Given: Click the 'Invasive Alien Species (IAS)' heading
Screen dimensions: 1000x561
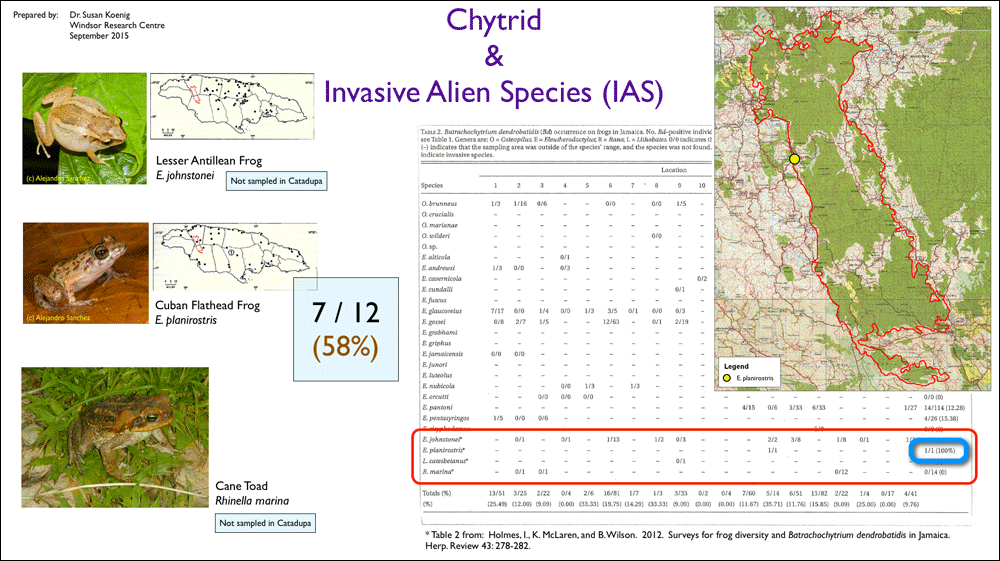Looking at the screenshot, I should pyautogui.click(x=494, y=92).
